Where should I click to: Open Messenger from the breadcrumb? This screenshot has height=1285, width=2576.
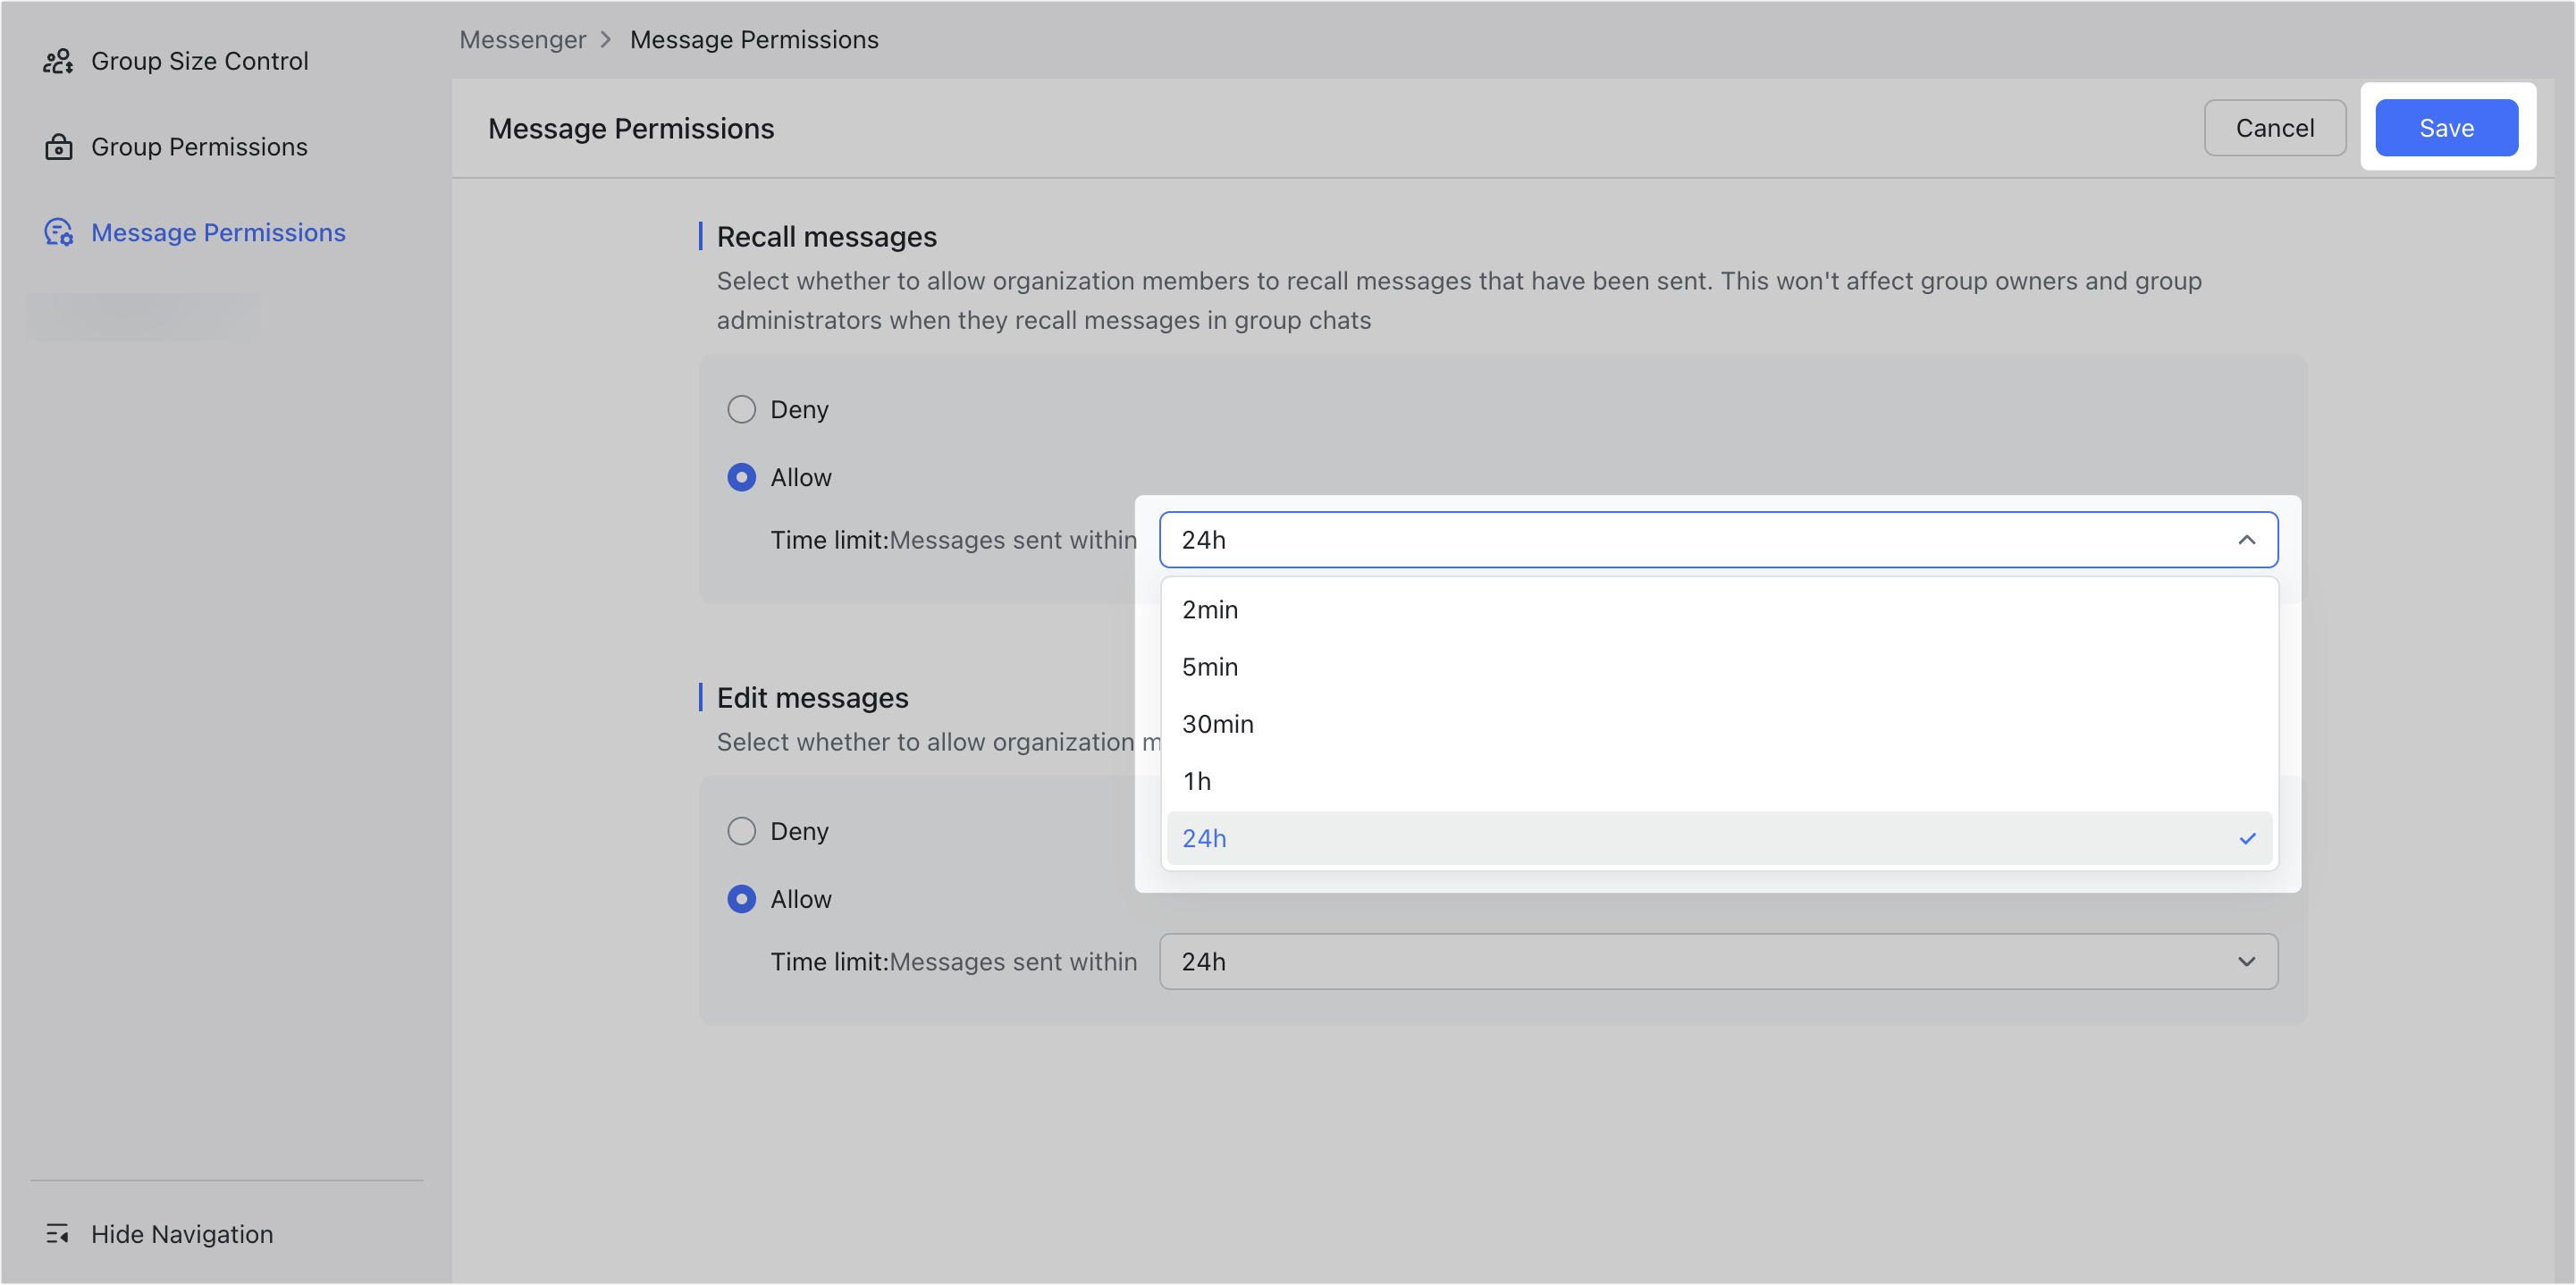(x=522, y=39)
